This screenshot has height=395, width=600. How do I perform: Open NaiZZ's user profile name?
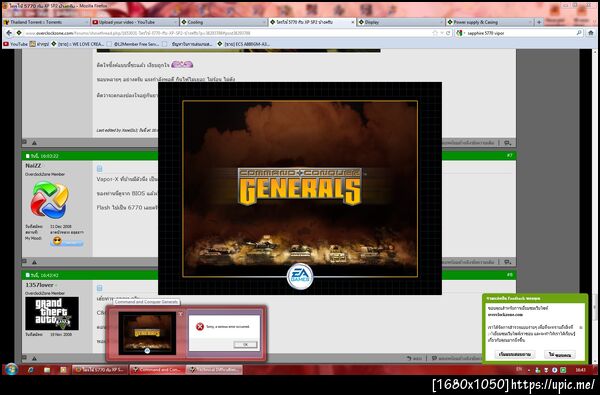point(33,166)
